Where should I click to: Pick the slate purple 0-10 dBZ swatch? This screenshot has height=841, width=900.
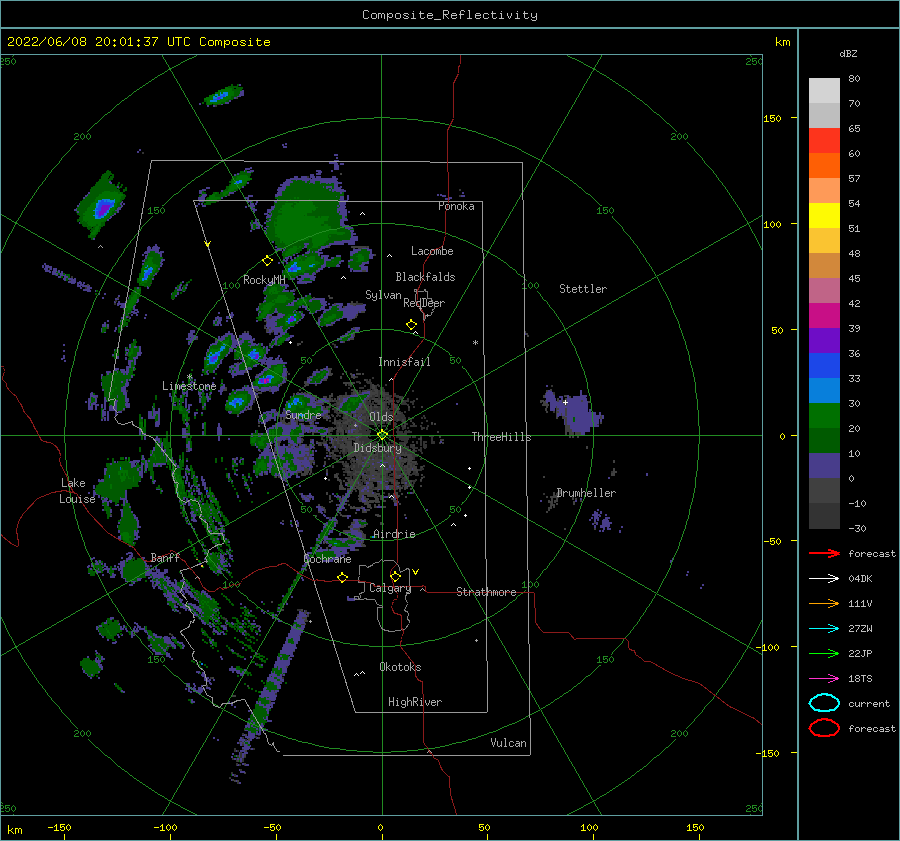(824, 466)
